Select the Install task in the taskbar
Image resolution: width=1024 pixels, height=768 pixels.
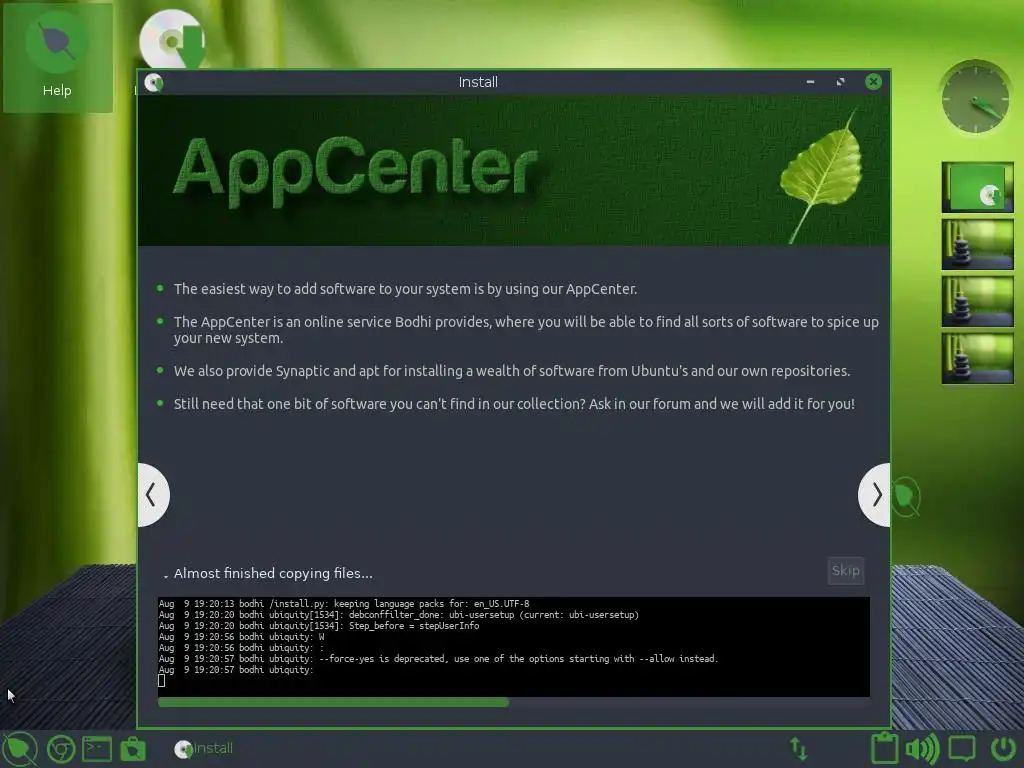point(204,748)
